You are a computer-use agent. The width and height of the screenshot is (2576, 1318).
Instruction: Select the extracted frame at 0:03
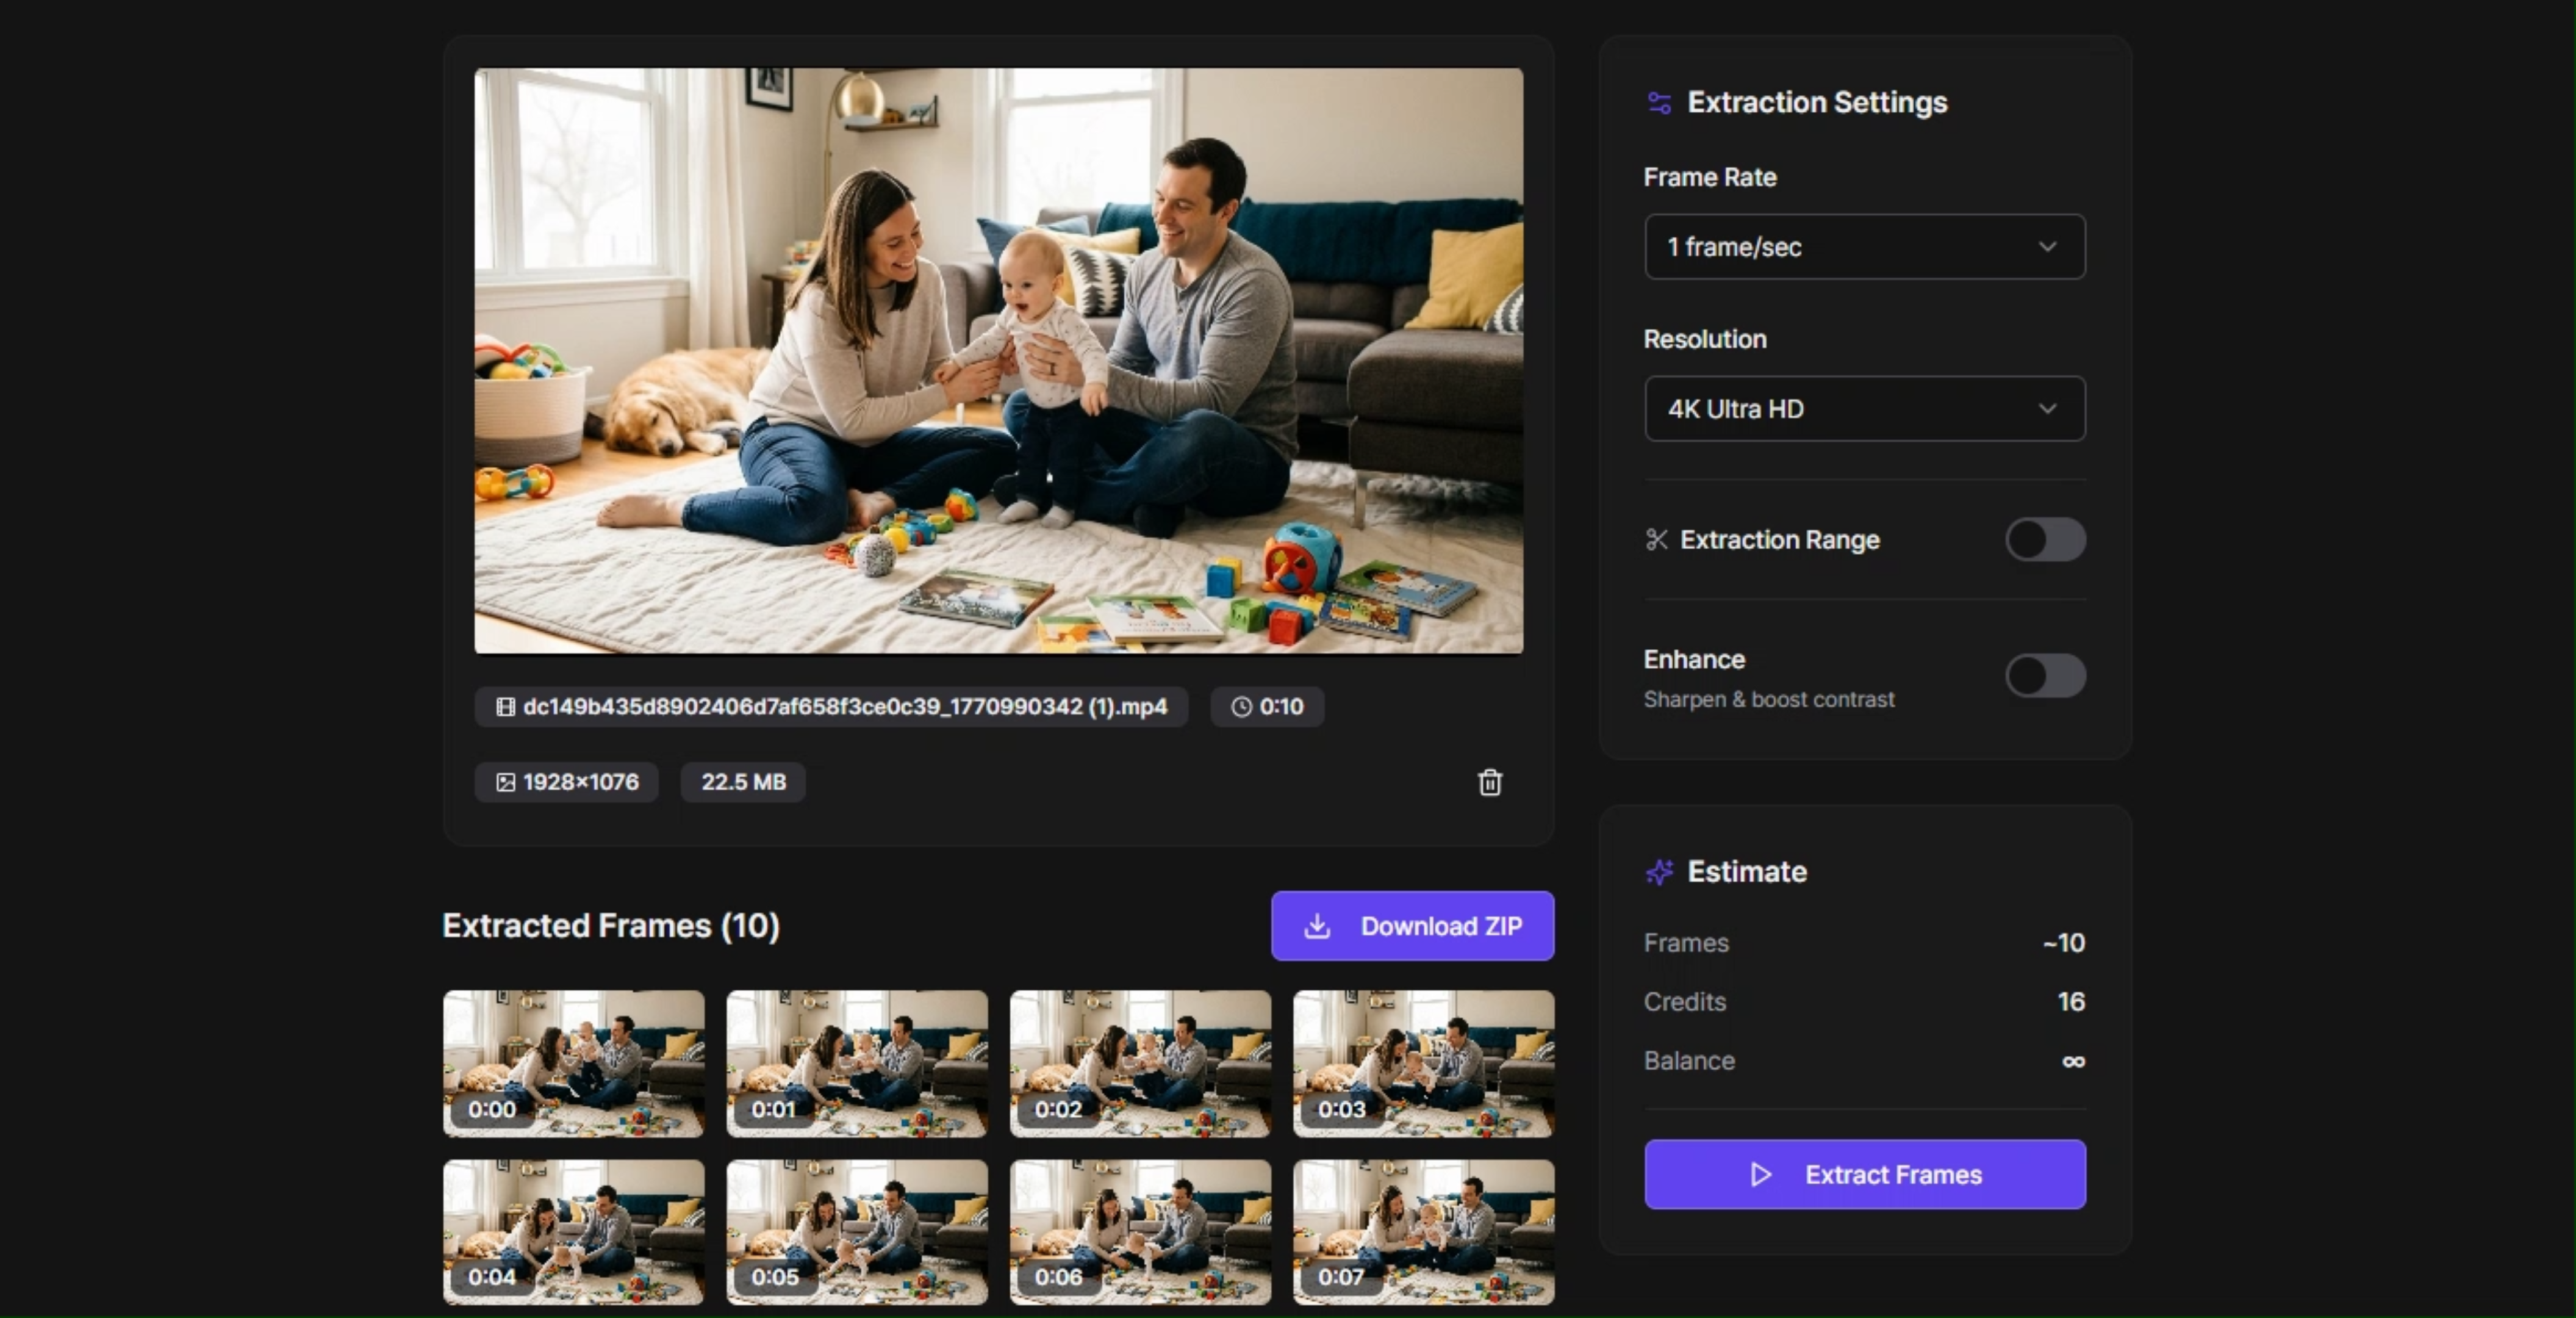click(x=1423, y=1063)
